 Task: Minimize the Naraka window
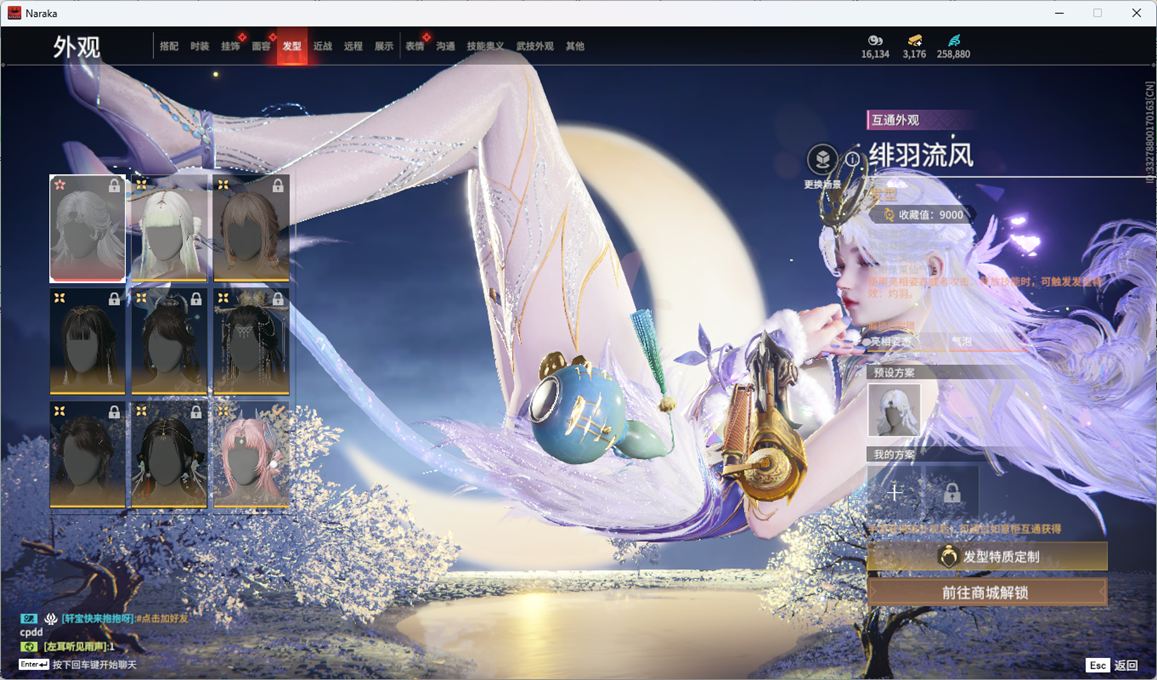pyautogui.click(x=1059, y=13)
